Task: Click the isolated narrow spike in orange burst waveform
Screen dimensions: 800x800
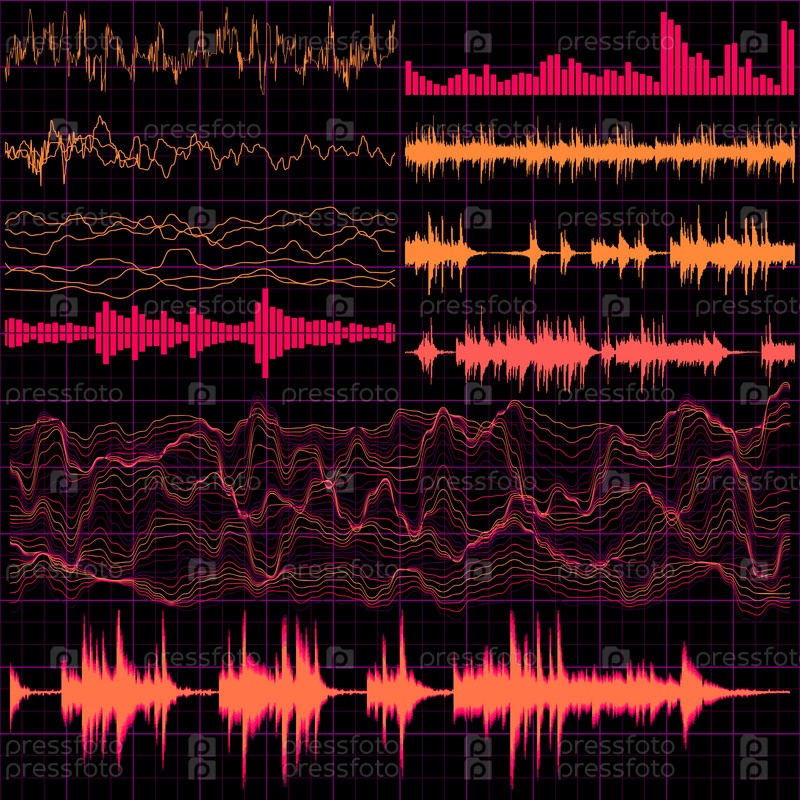Action: point(534,254)
